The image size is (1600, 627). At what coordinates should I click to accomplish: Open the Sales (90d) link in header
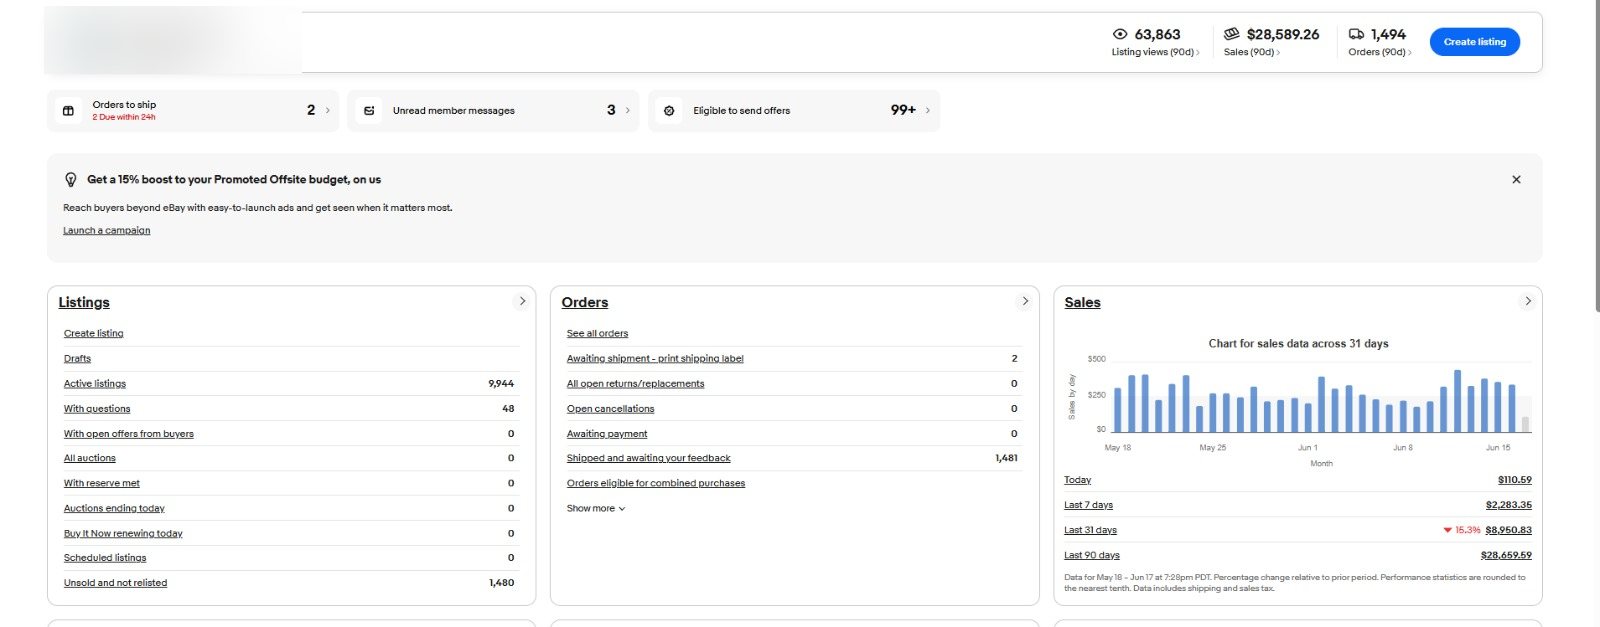(x=1251, y=52)
